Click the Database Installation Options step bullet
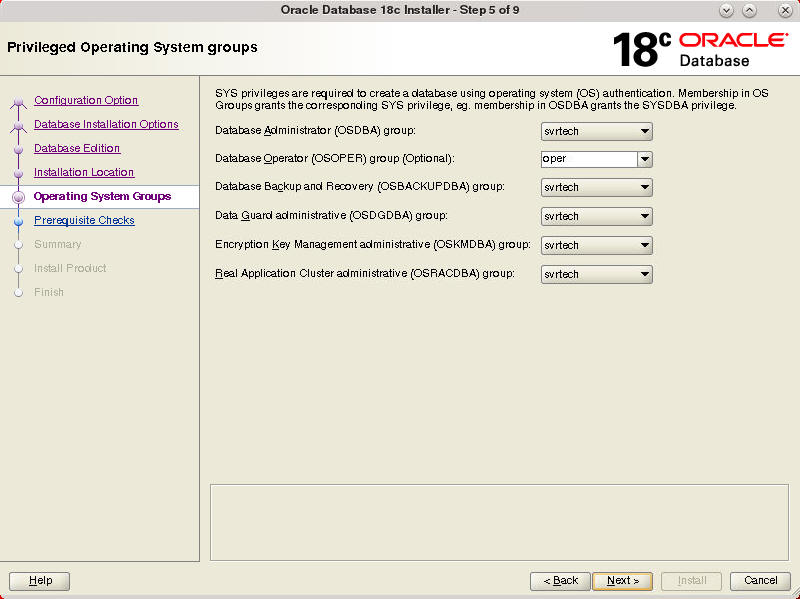Viewport: 800px width, 599px height. point(19,126)
